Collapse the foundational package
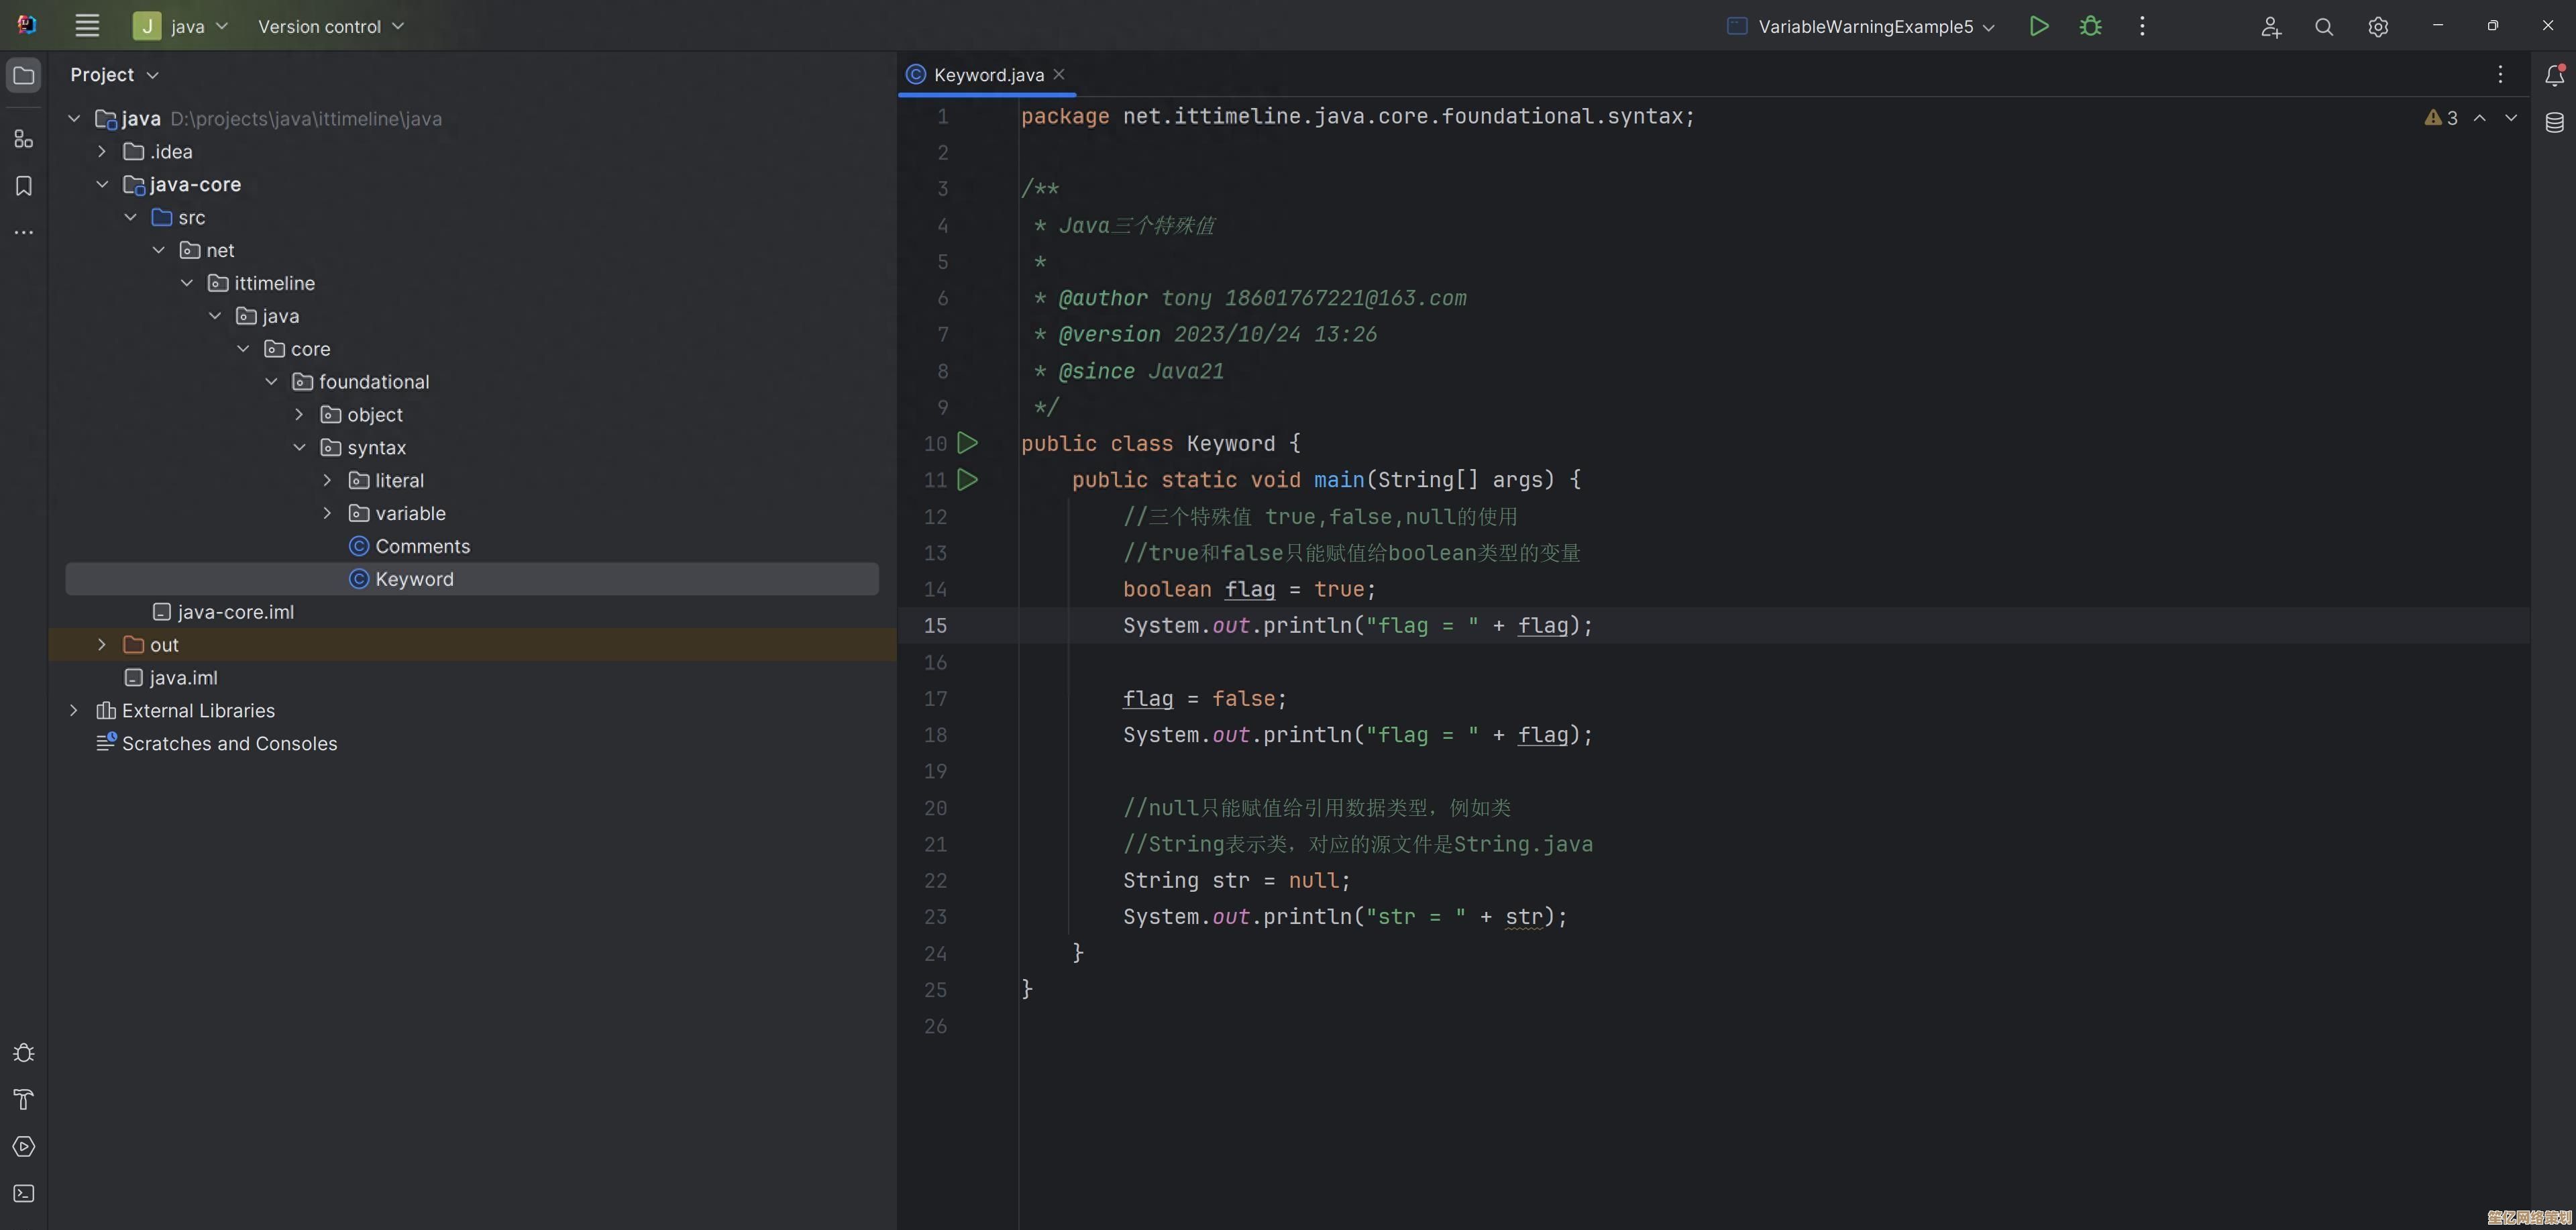2576x1230 pixels. click(271, 381)
